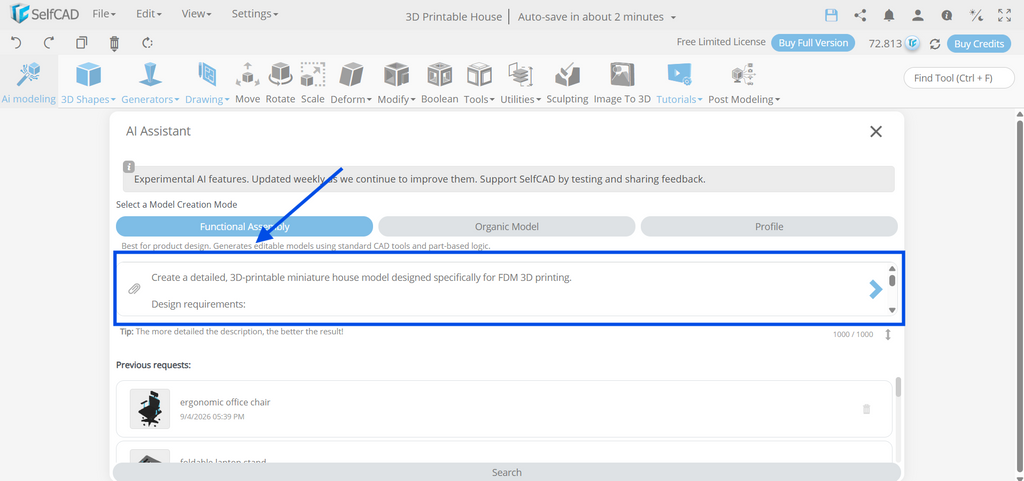This screenshot has height=481, width=1024.
Task: Expand the Generators dropdown
Action: 150,82
